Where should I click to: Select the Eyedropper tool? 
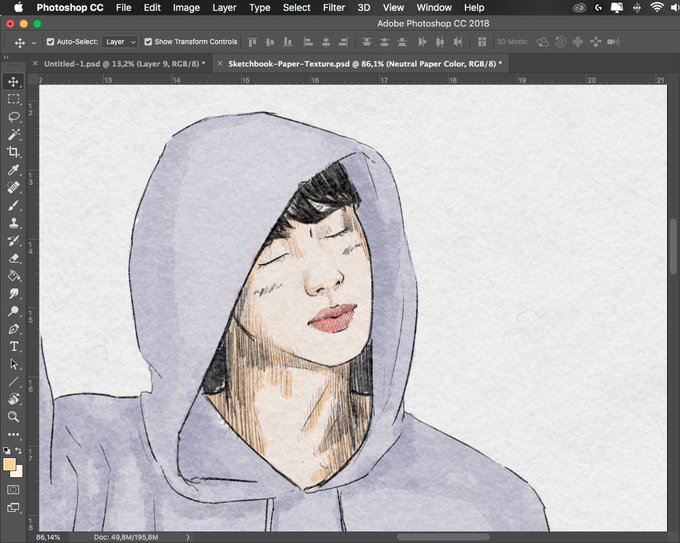[13, 170]
